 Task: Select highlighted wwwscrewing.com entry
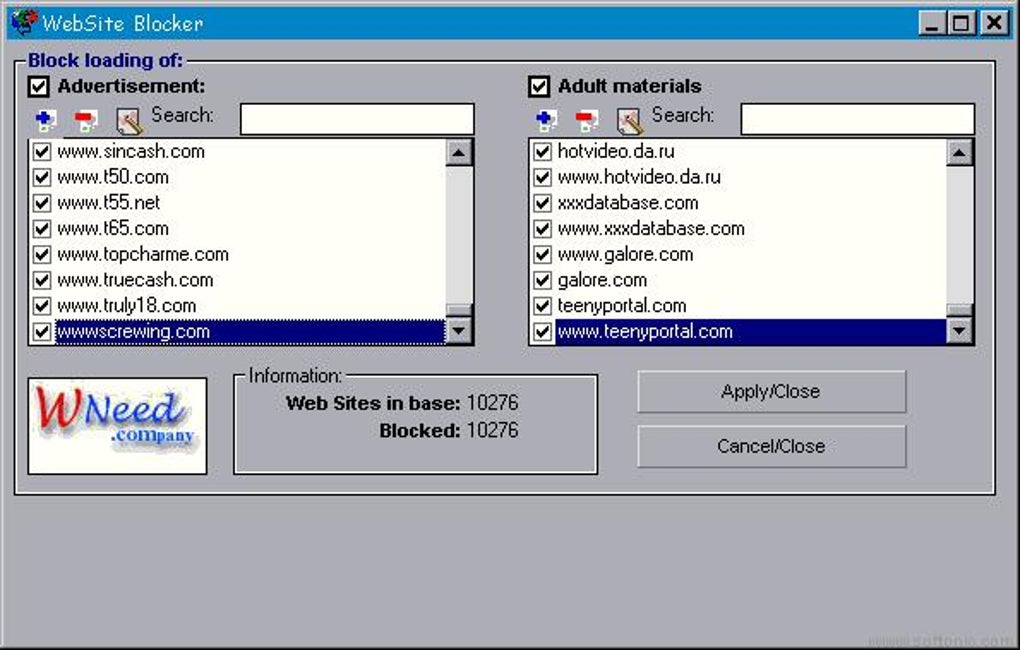coord(250,332)
